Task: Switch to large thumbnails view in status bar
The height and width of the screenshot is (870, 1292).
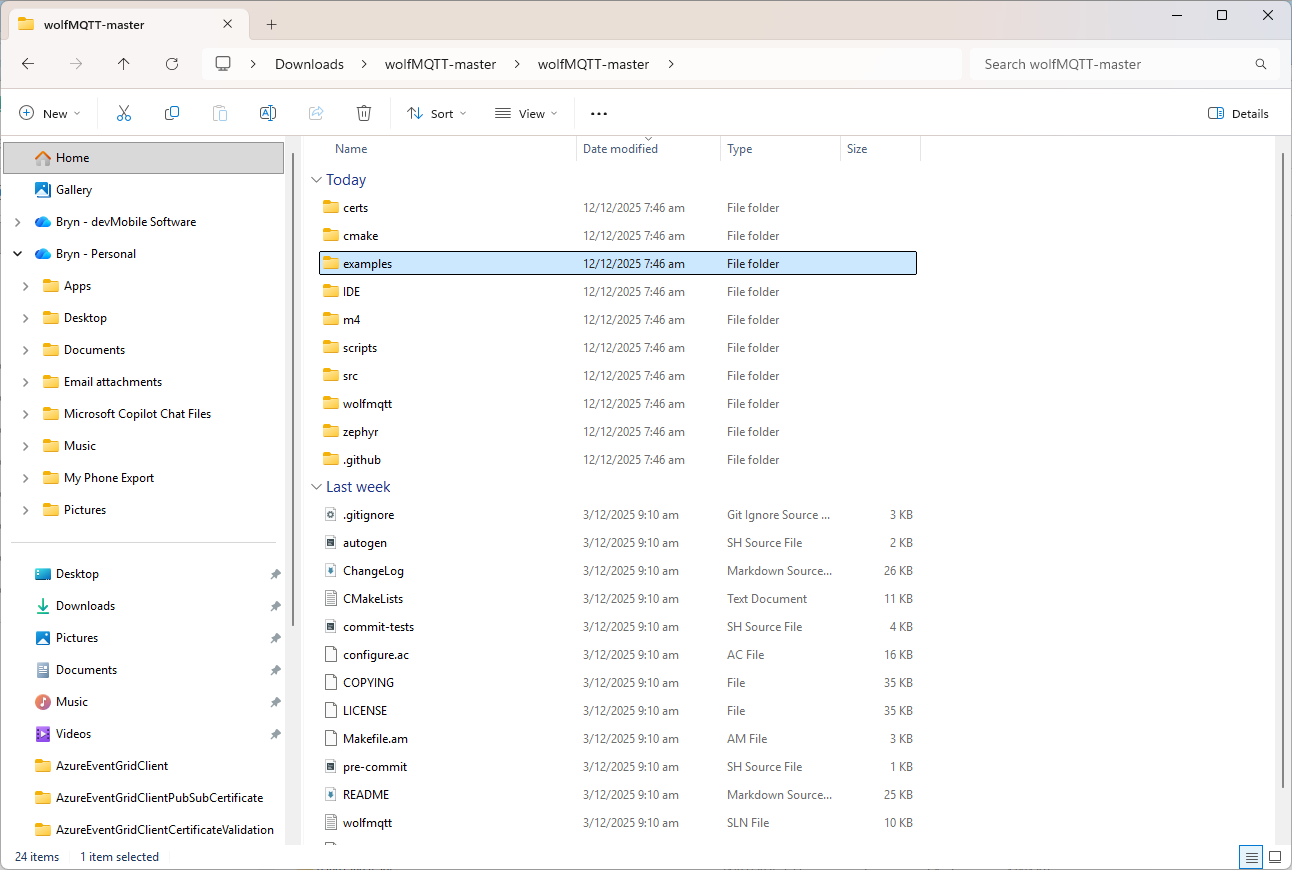Action: pos(1275,857)
